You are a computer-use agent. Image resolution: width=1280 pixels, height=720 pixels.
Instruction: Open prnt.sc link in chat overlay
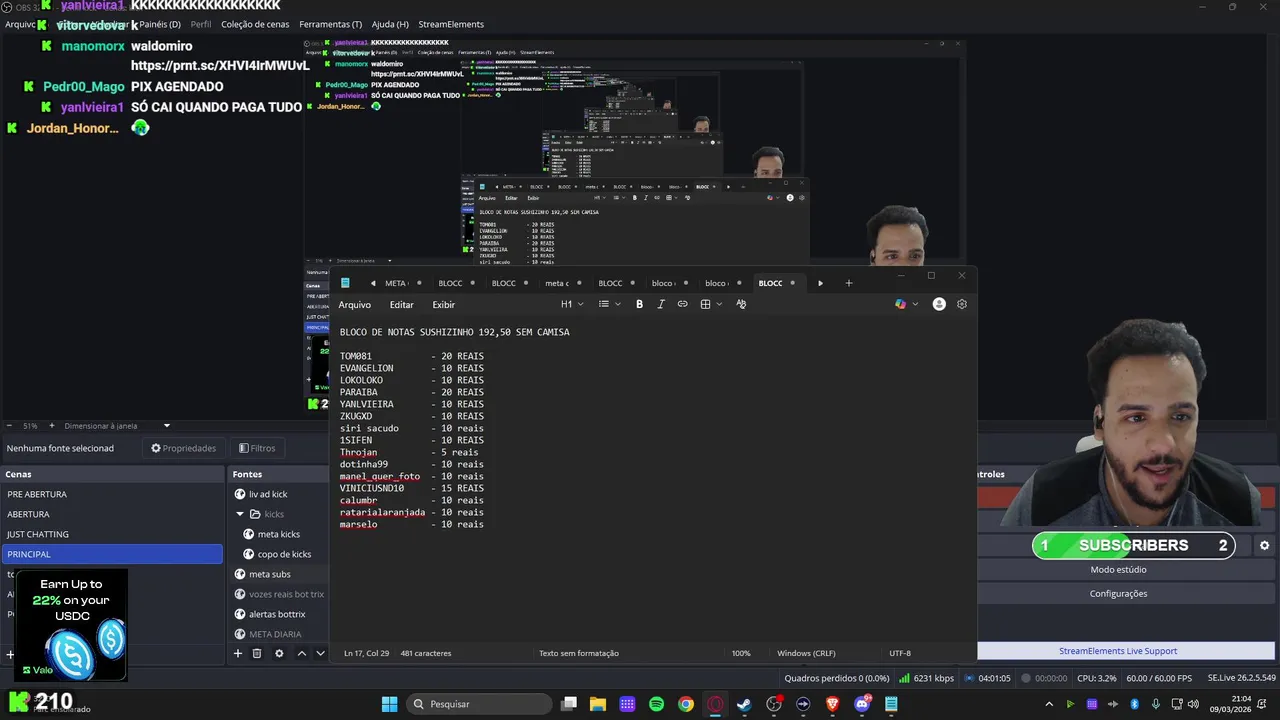pos(220,66)
